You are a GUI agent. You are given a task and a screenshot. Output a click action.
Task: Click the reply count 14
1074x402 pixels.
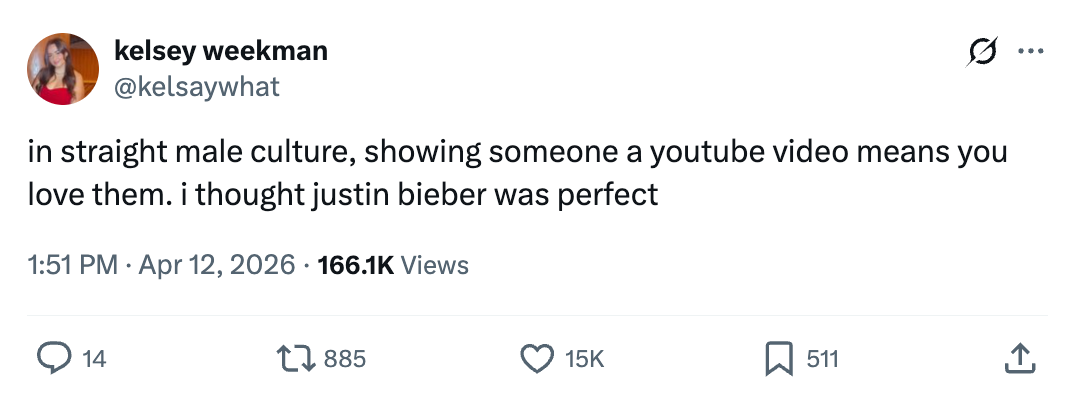coord(94,359)
